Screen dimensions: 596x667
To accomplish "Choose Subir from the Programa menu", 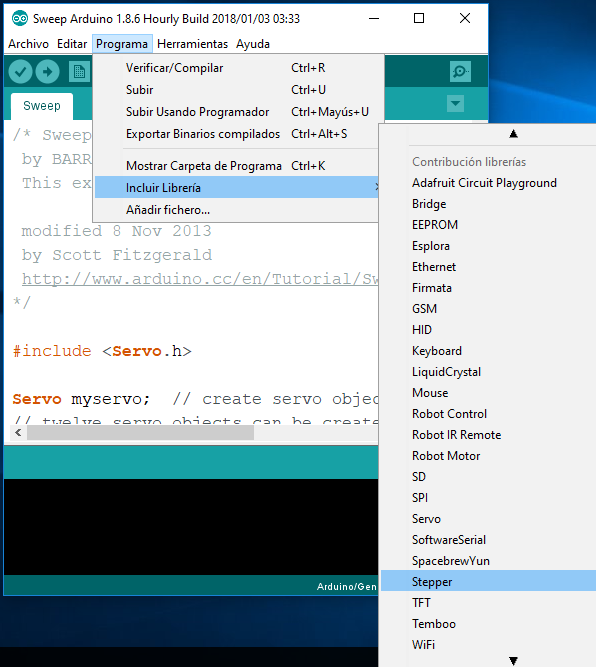I will 237,90.
